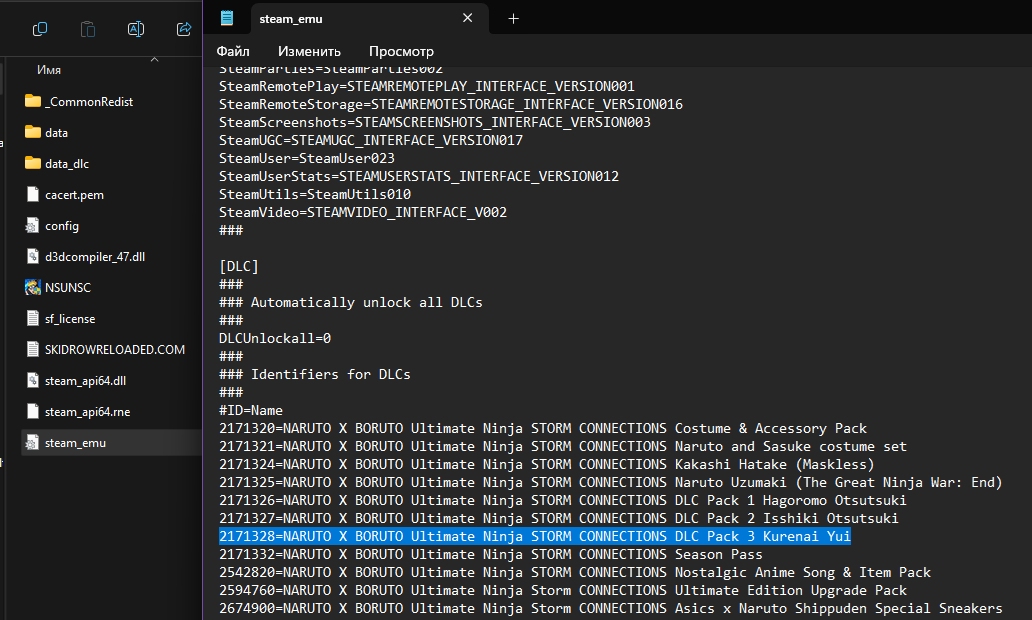Select the sf_license file icon
Image resolution: width=1032 pixels, height=620 pixels.
32,319
